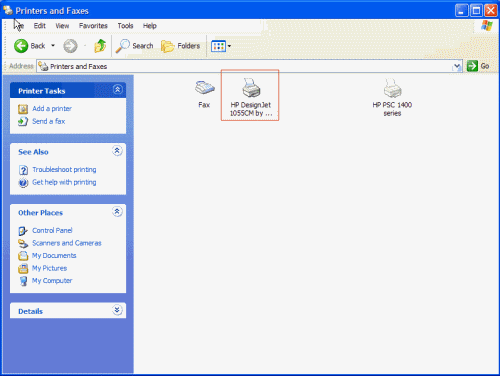Open the File menu
500x376 pixels.
tap(19, 26)
